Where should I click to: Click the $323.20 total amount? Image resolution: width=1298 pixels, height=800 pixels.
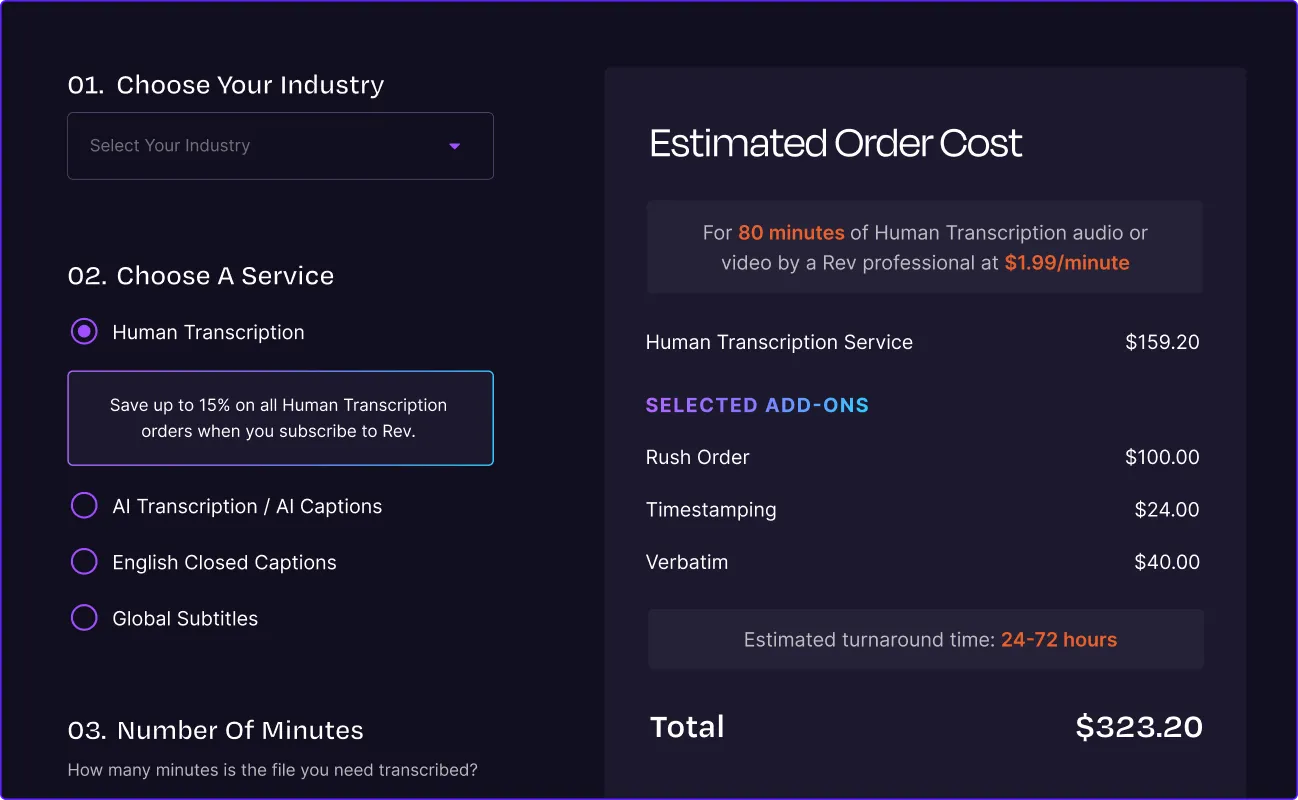point(1139,727)
